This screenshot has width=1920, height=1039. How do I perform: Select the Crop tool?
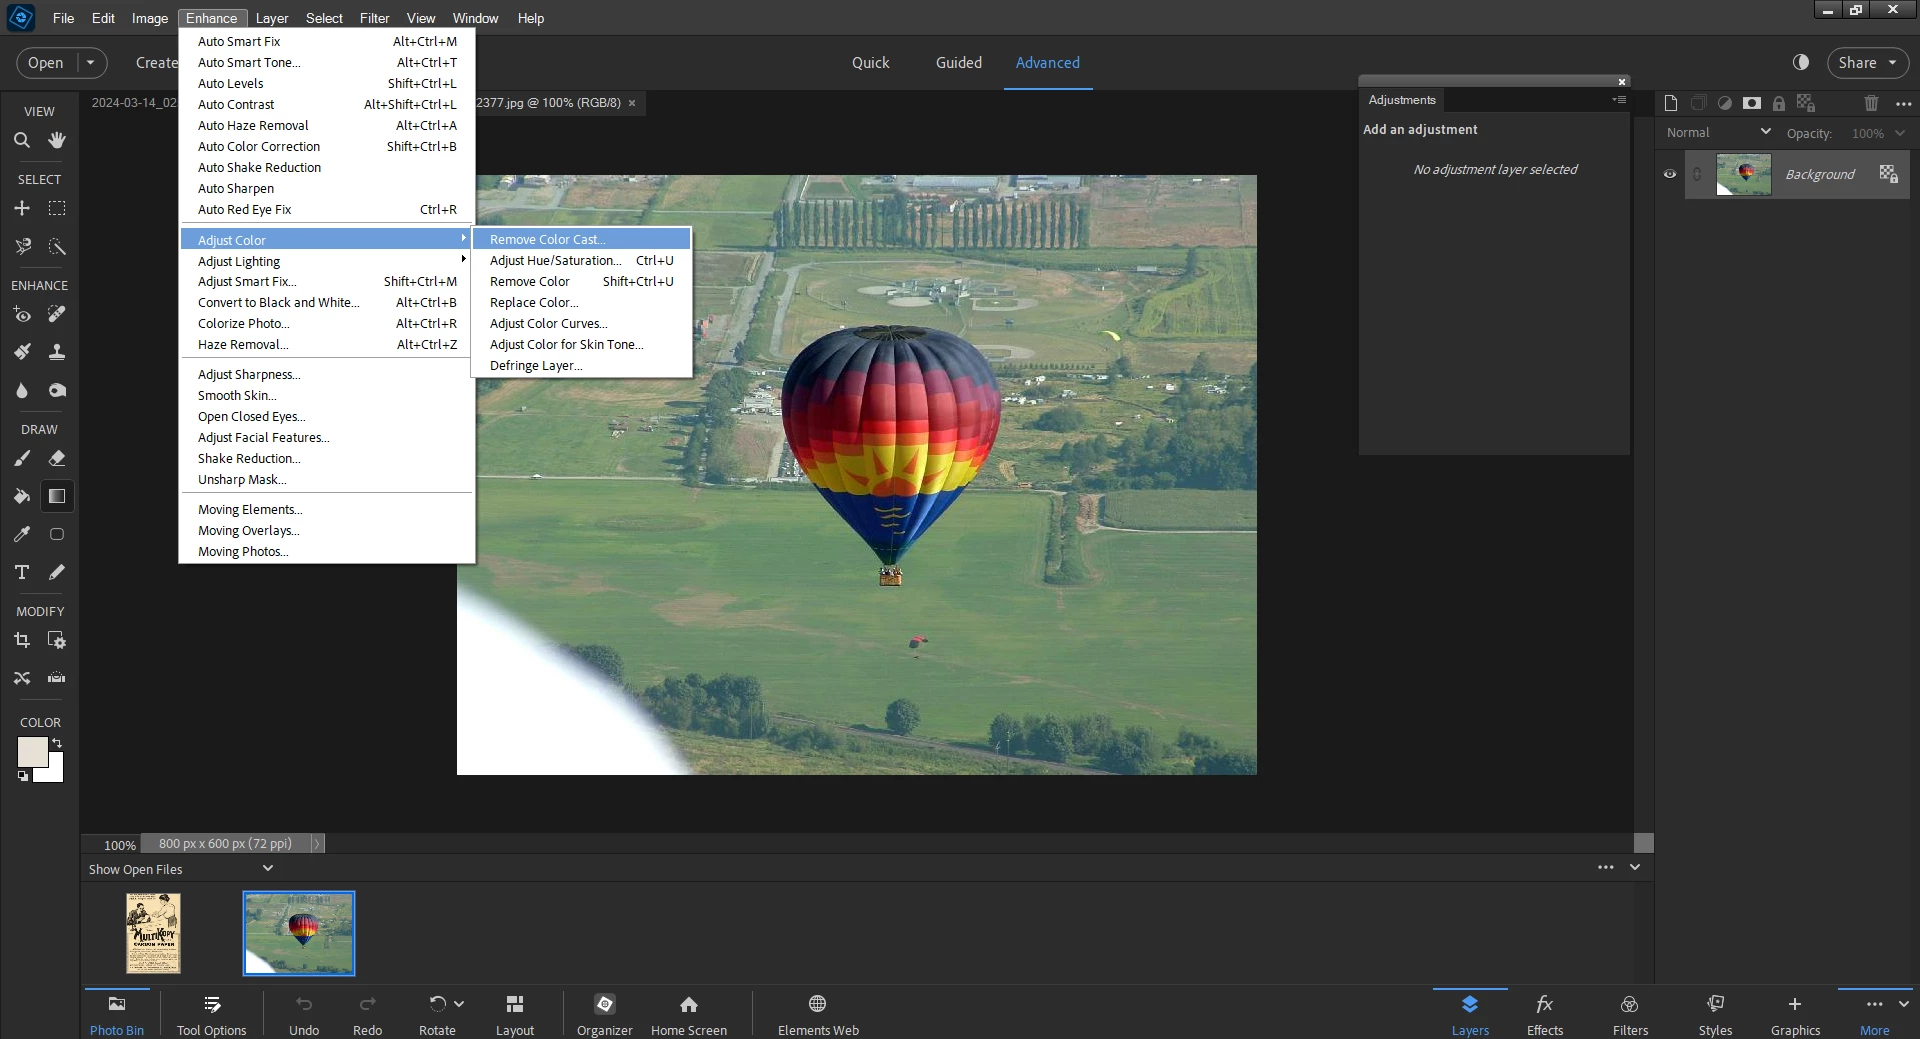click(x=21, y=640)
